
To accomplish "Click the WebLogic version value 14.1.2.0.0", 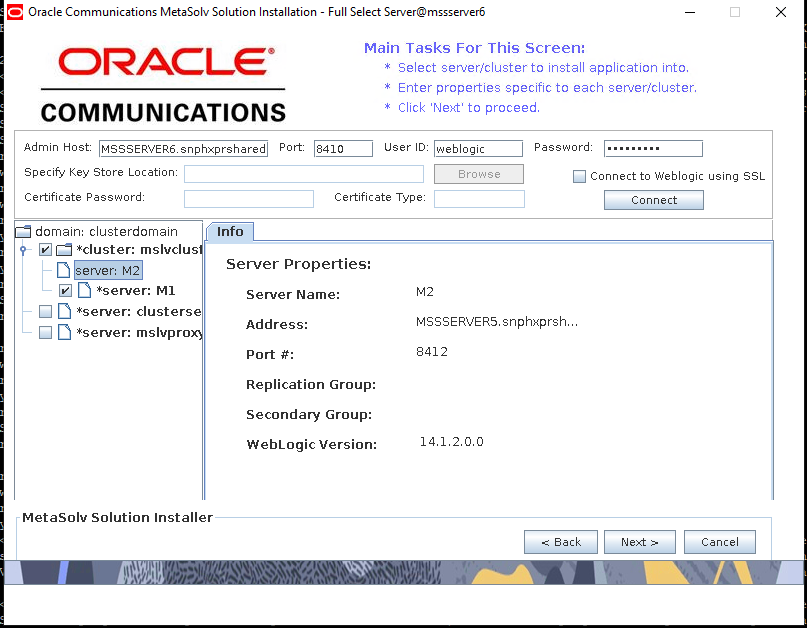I will [x=451, y=442].
